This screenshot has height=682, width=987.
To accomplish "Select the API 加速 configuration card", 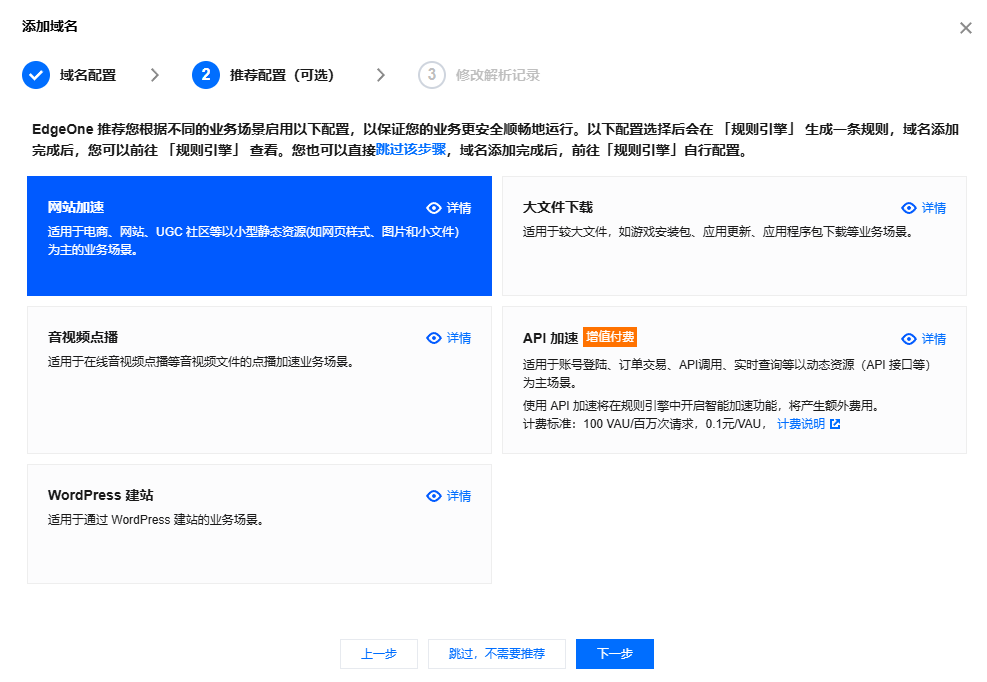I will click(735, 380).
